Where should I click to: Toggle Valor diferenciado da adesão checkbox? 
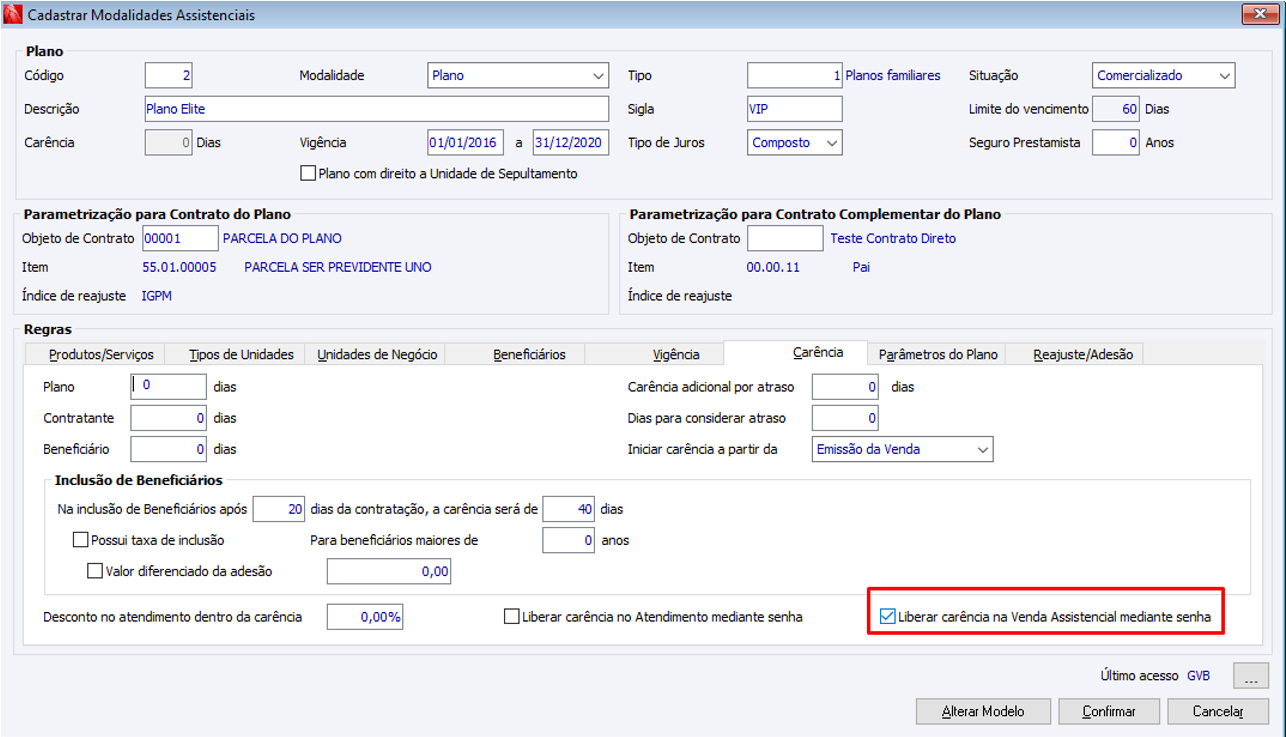pyautogui.click(x=96, y=572)
